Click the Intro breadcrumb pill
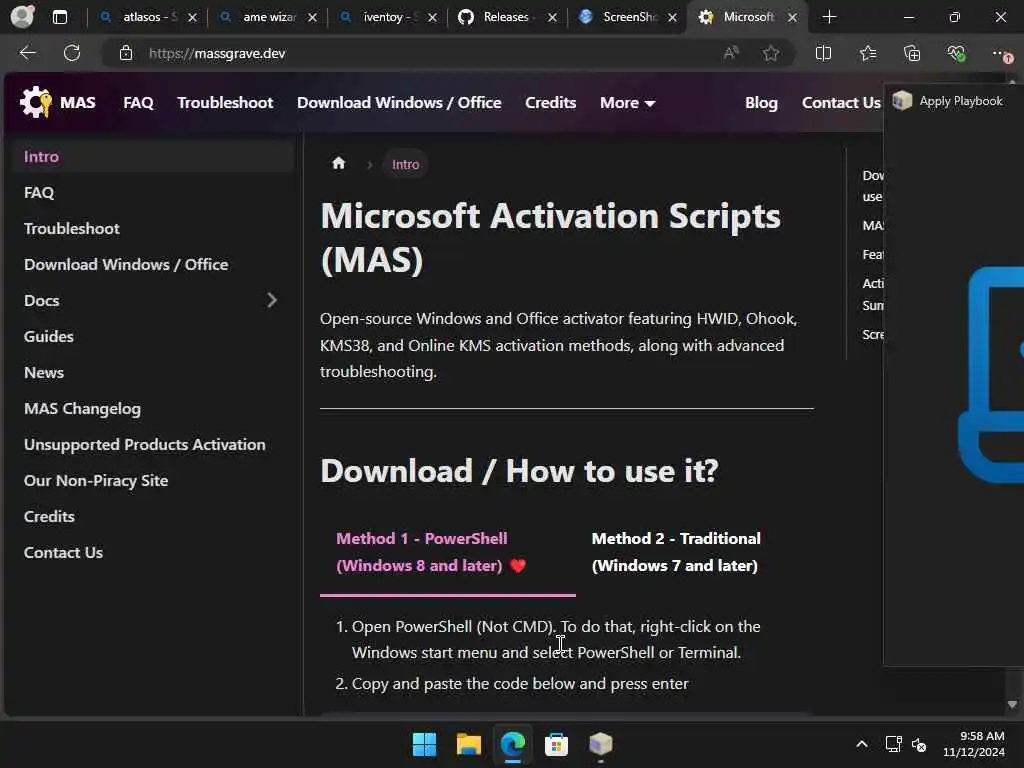The width and height of the screenshot is (1024, 768). pos(406,164)
